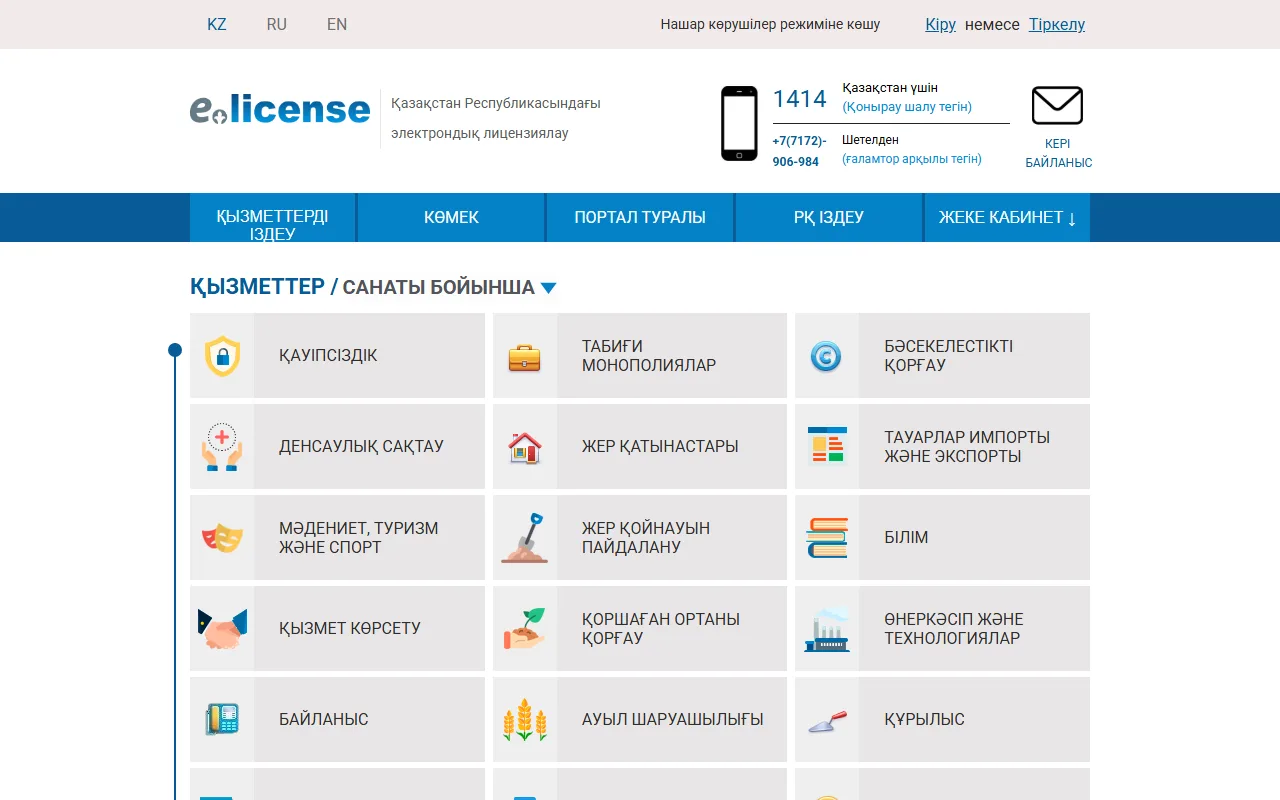Click the Бәсекелестікті қорғау copyright icon

pyautogui.click(x=826, y=356)
